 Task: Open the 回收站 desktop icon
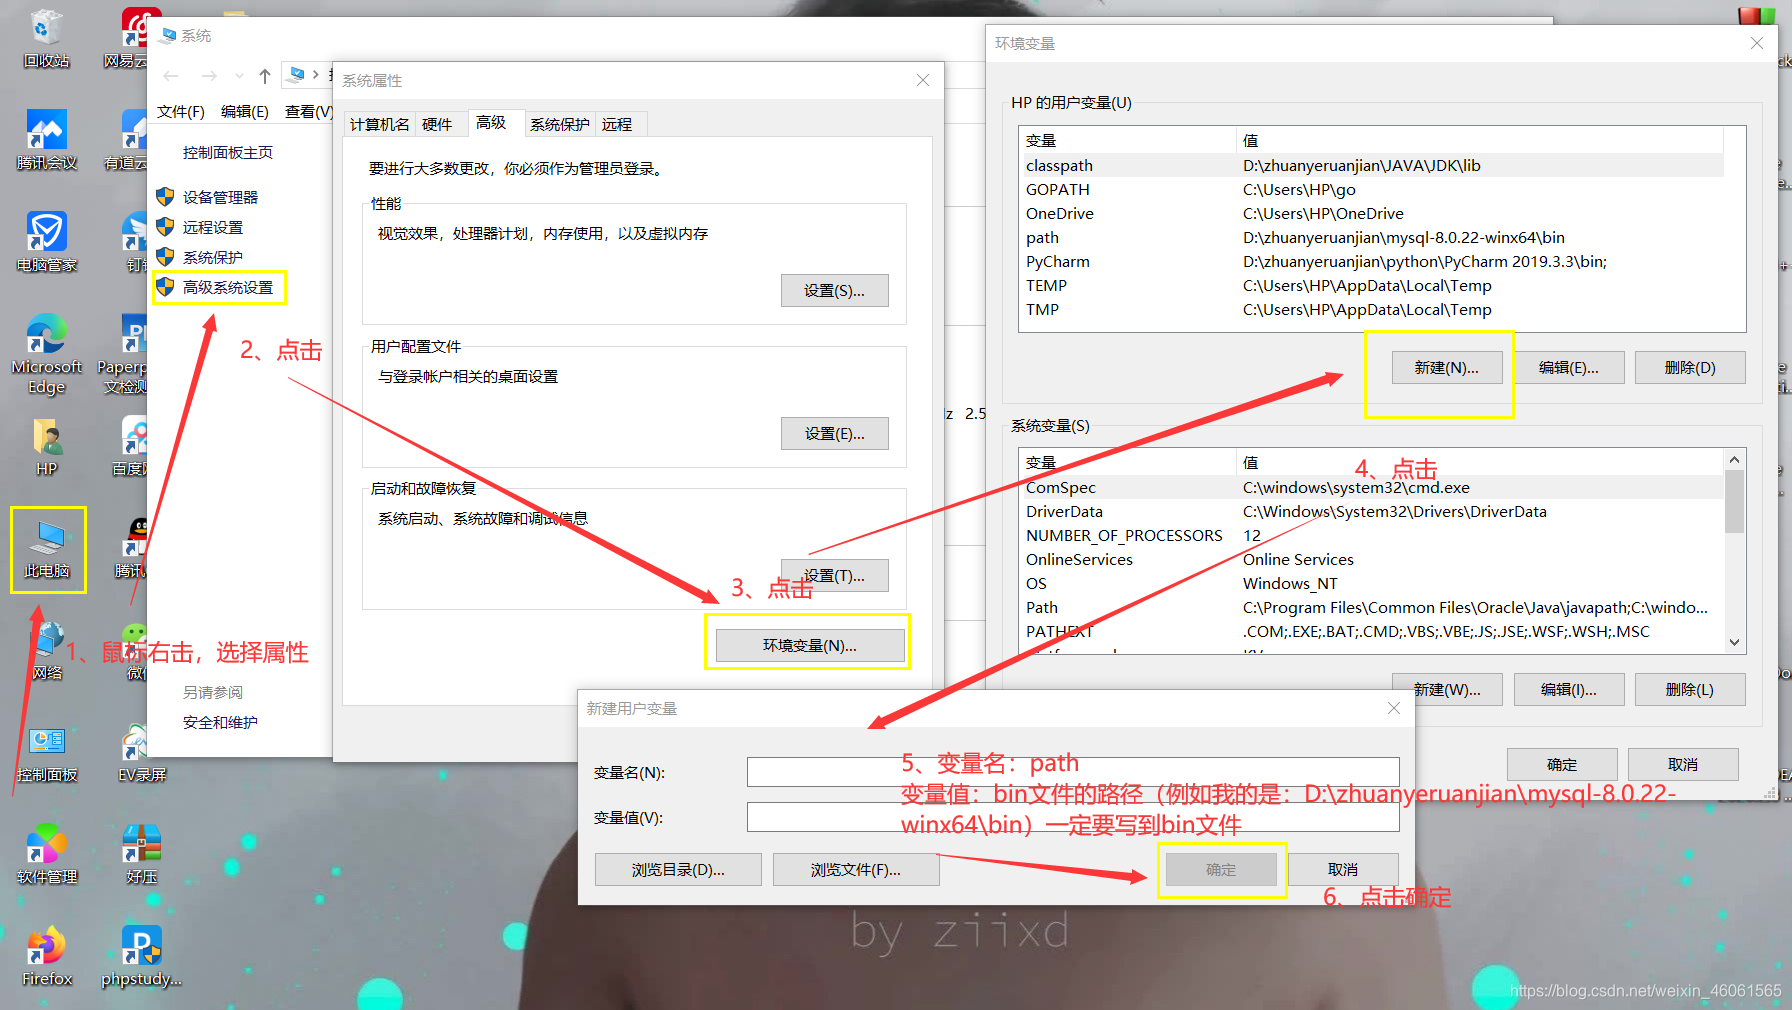[x=46, y=40]
